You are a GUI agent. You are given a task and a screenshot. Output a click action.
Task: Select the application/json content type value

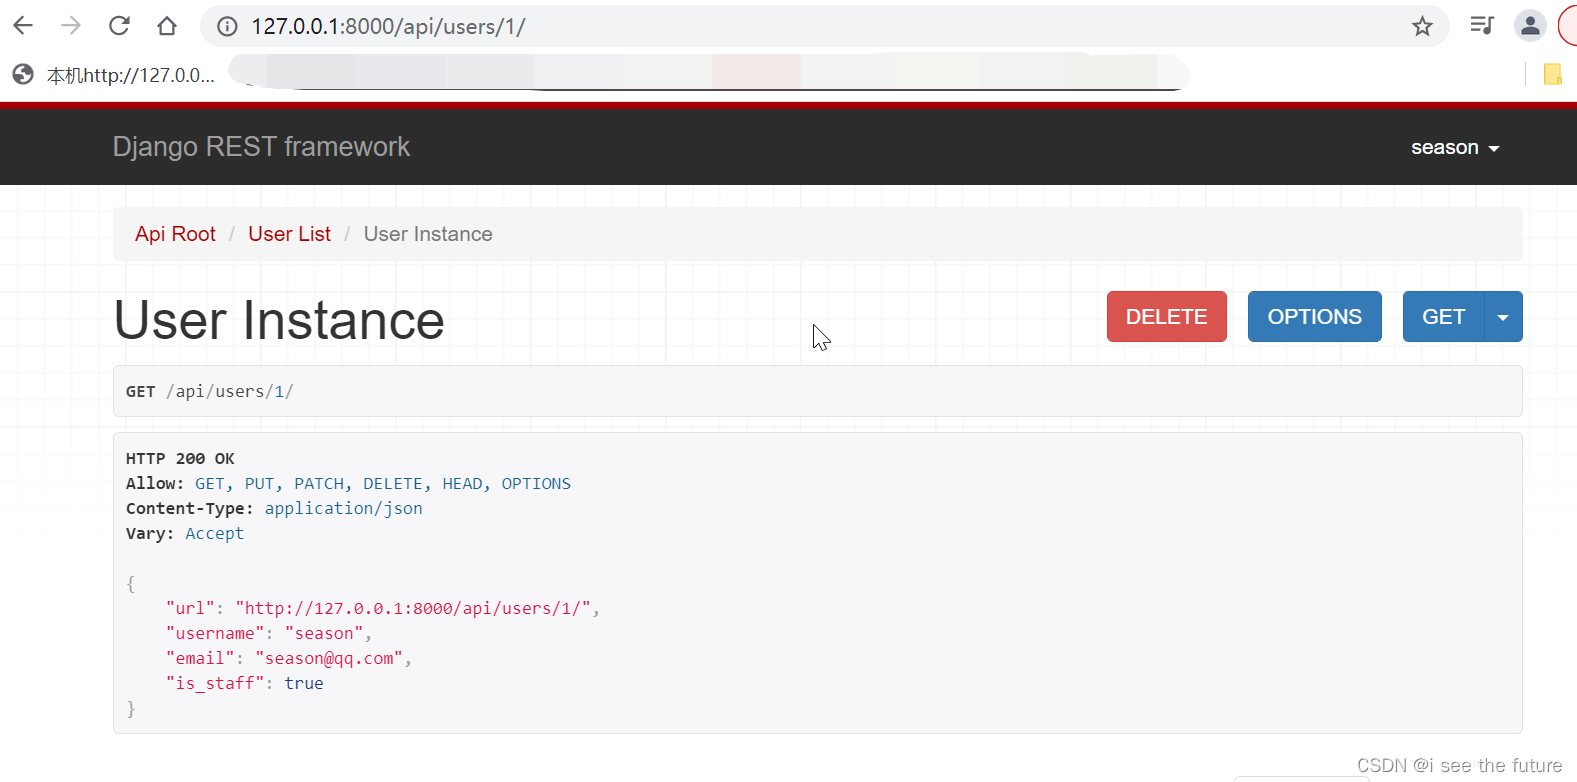pos(343,508)
